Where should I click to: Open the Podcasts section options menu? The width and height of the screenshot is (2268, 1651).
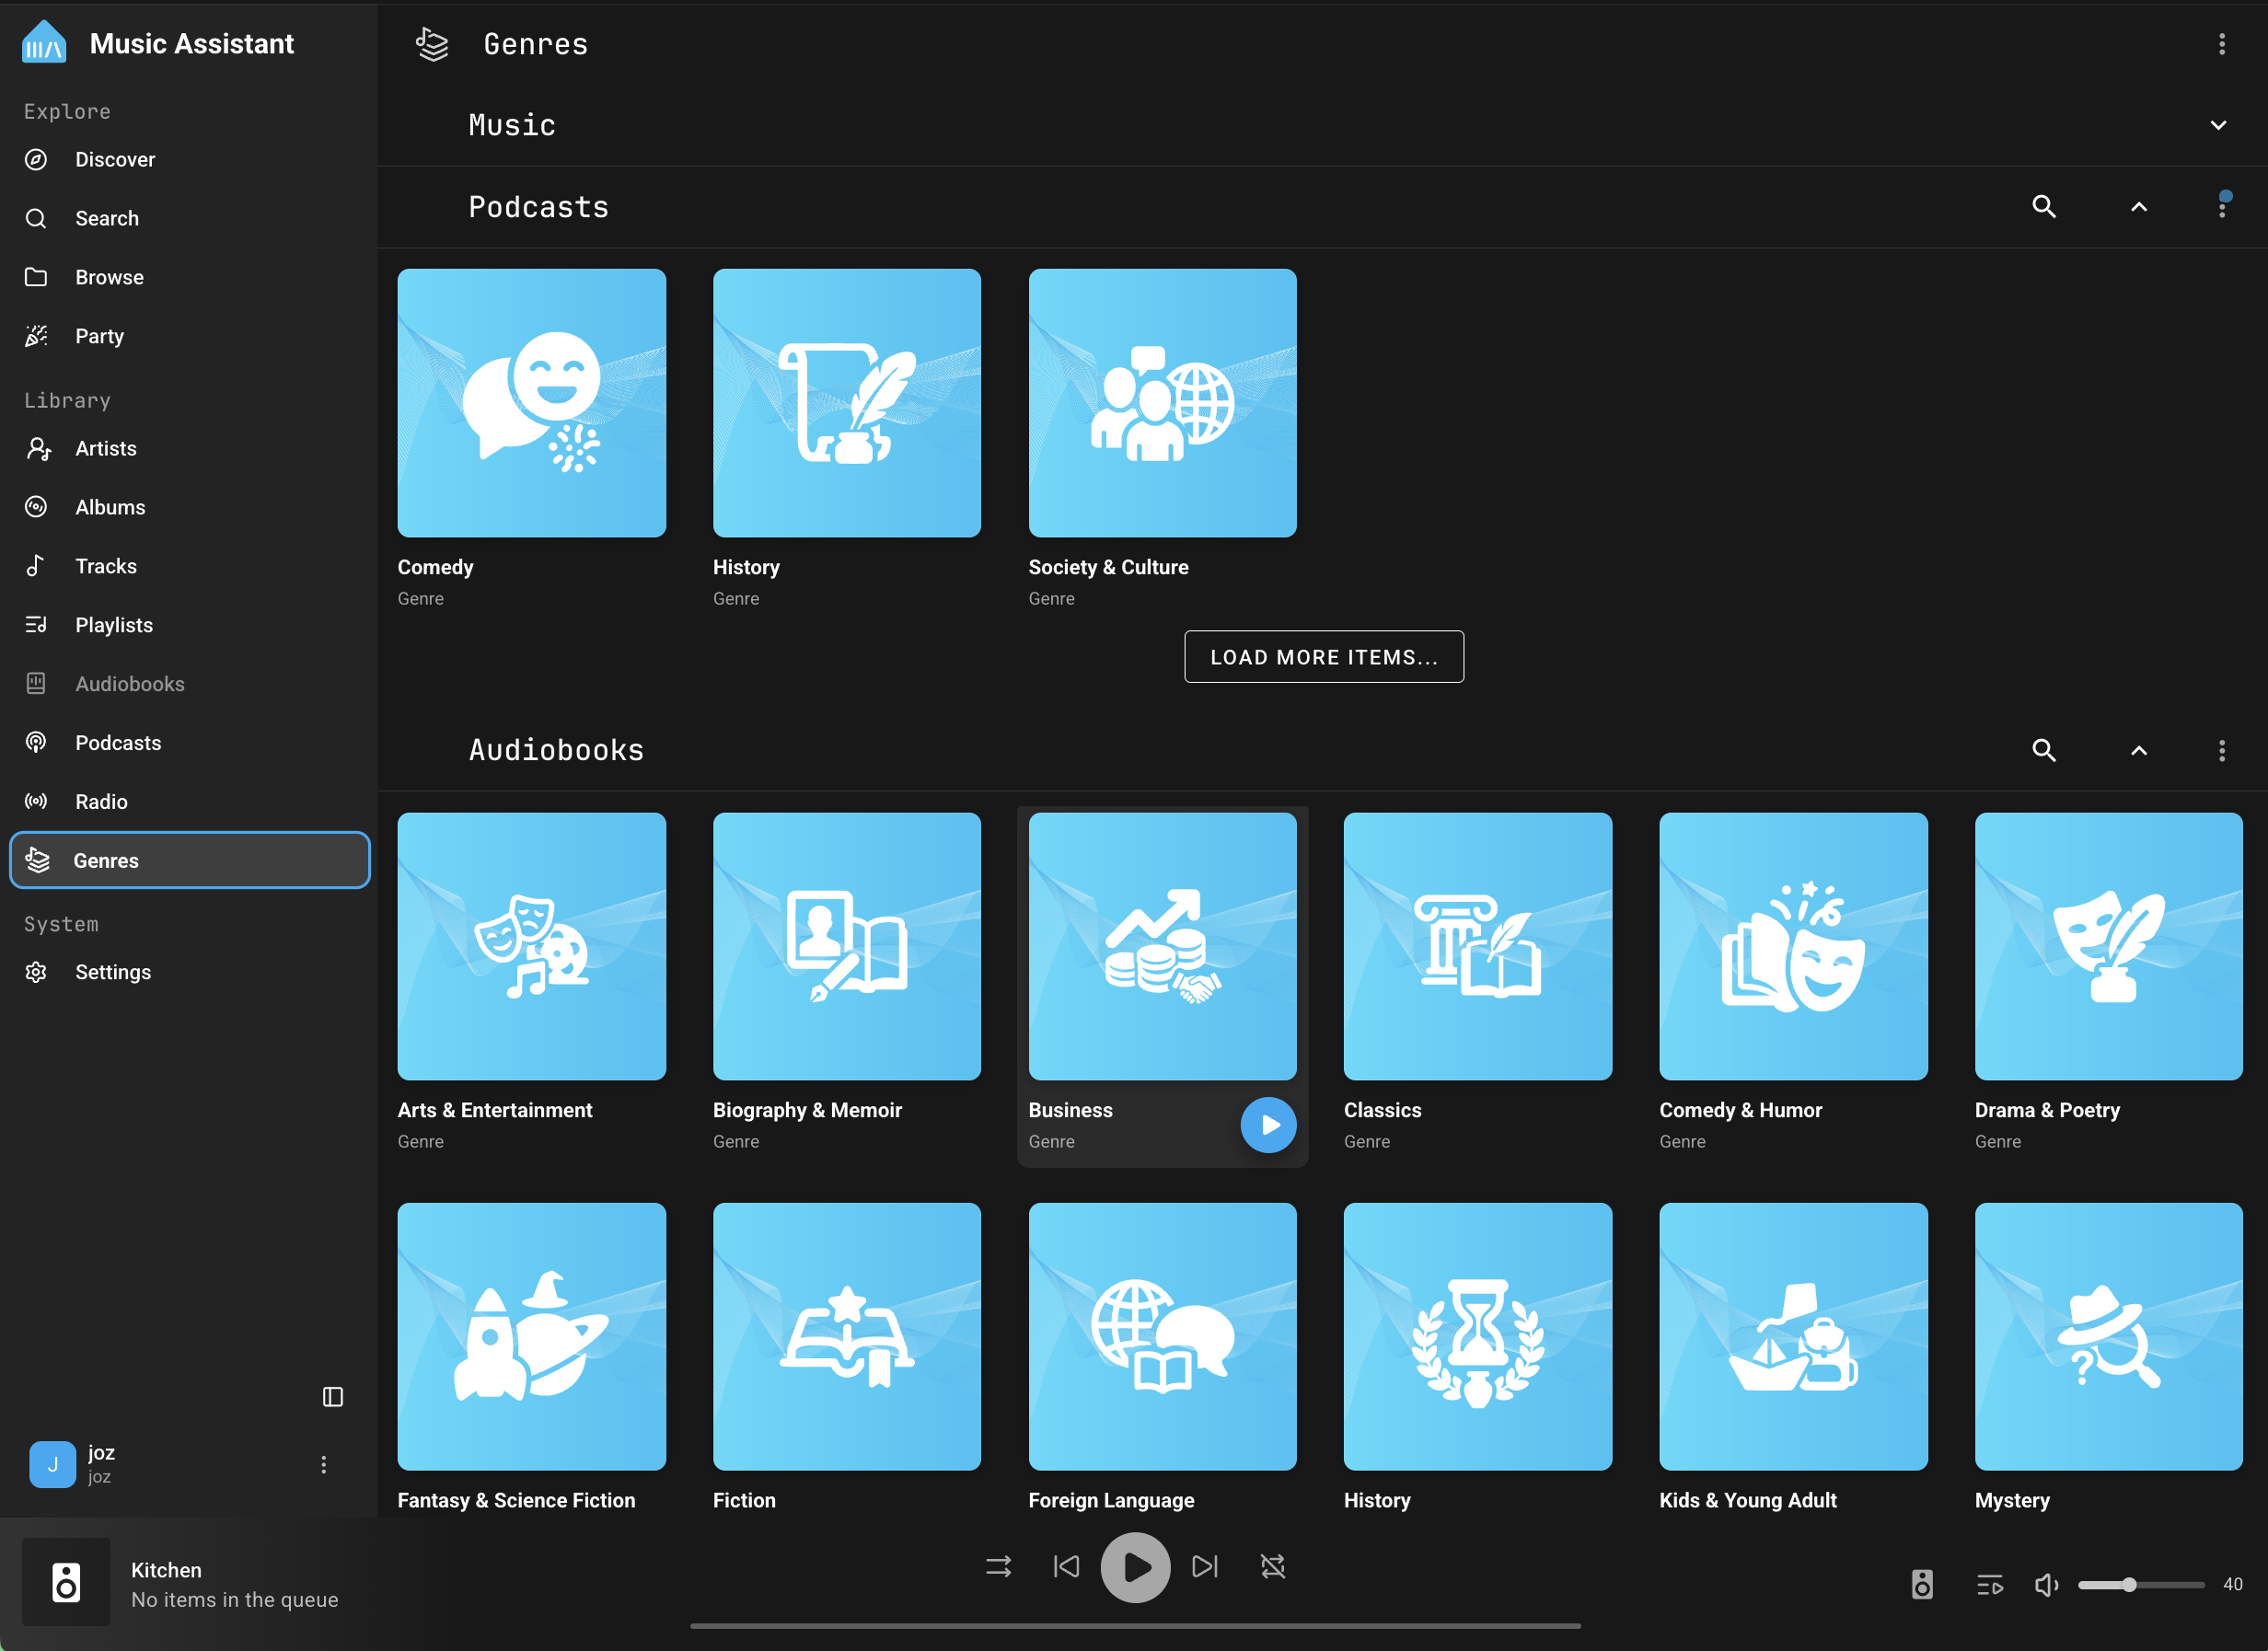pyautogui.click(x=2222, y=207)
